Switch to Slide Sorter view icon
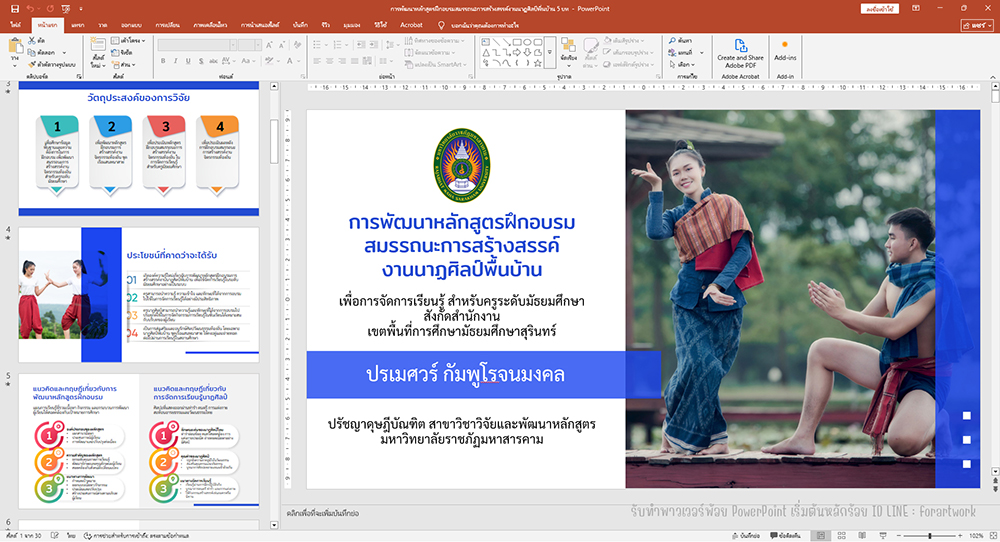The height and width of the screenshot is (542, 1000). click(x=841, y=536)
